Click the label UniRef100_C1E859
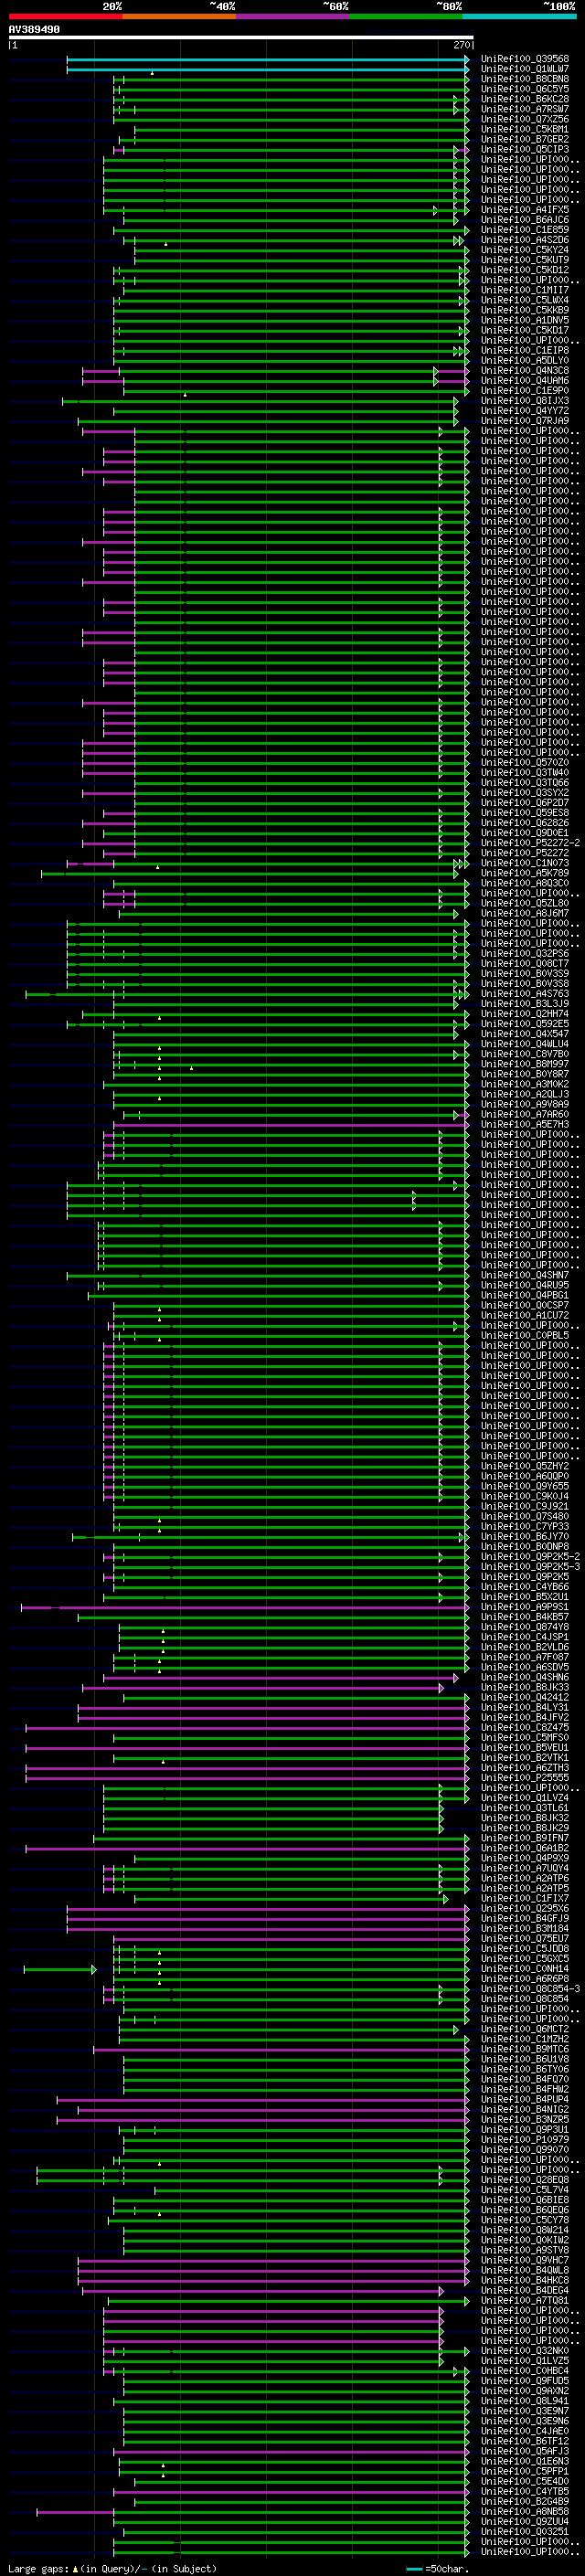 pos(525,230)
